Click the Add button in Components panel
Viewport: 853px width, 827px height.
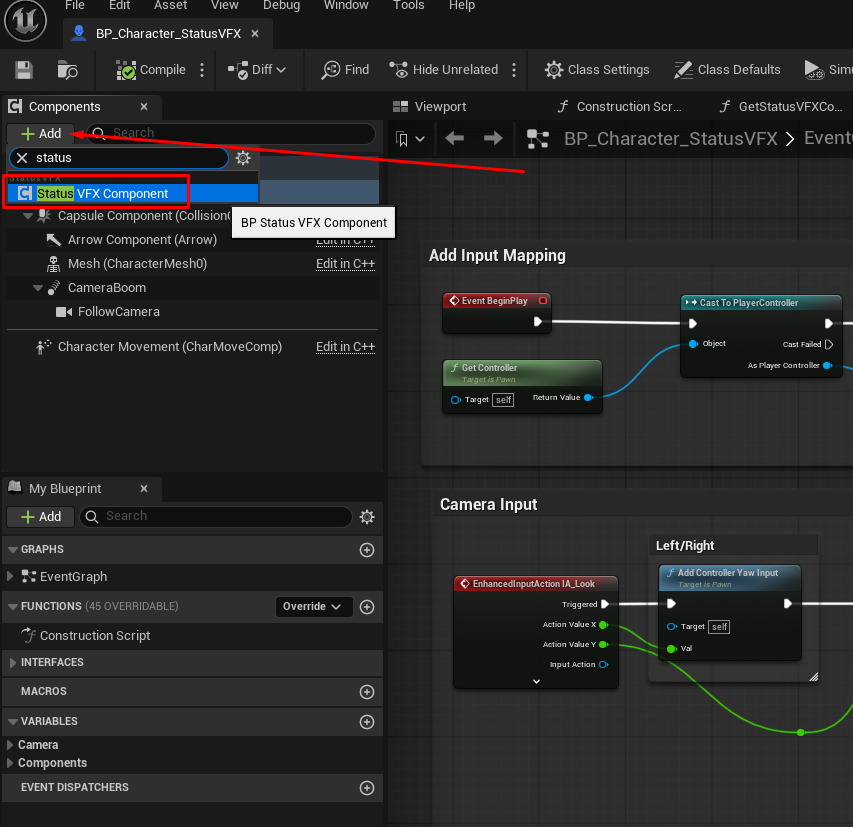click(x=40, y=133)
